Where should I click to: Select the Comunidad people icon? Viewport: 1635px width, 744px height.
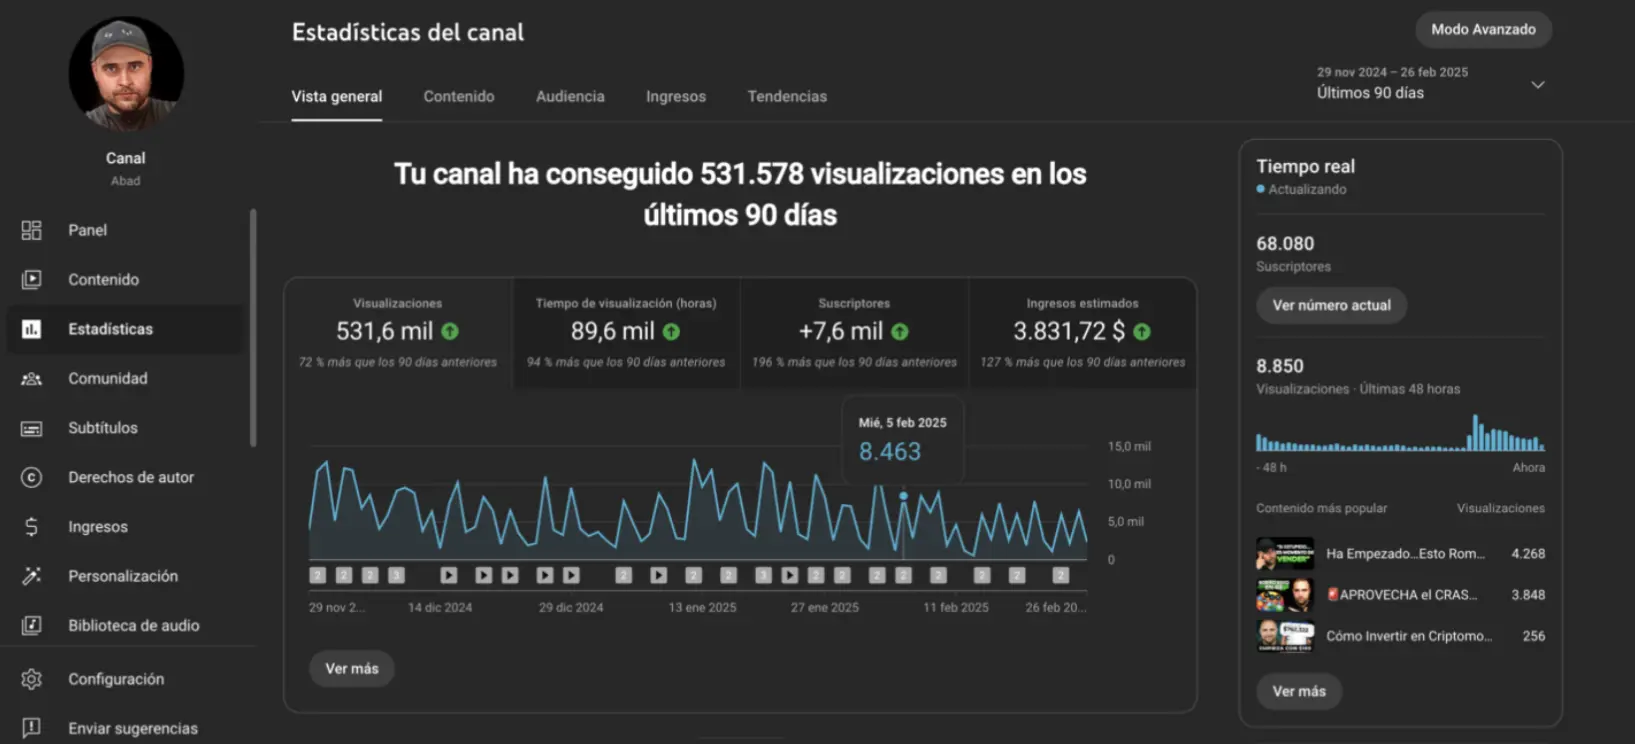pos(31,379)
